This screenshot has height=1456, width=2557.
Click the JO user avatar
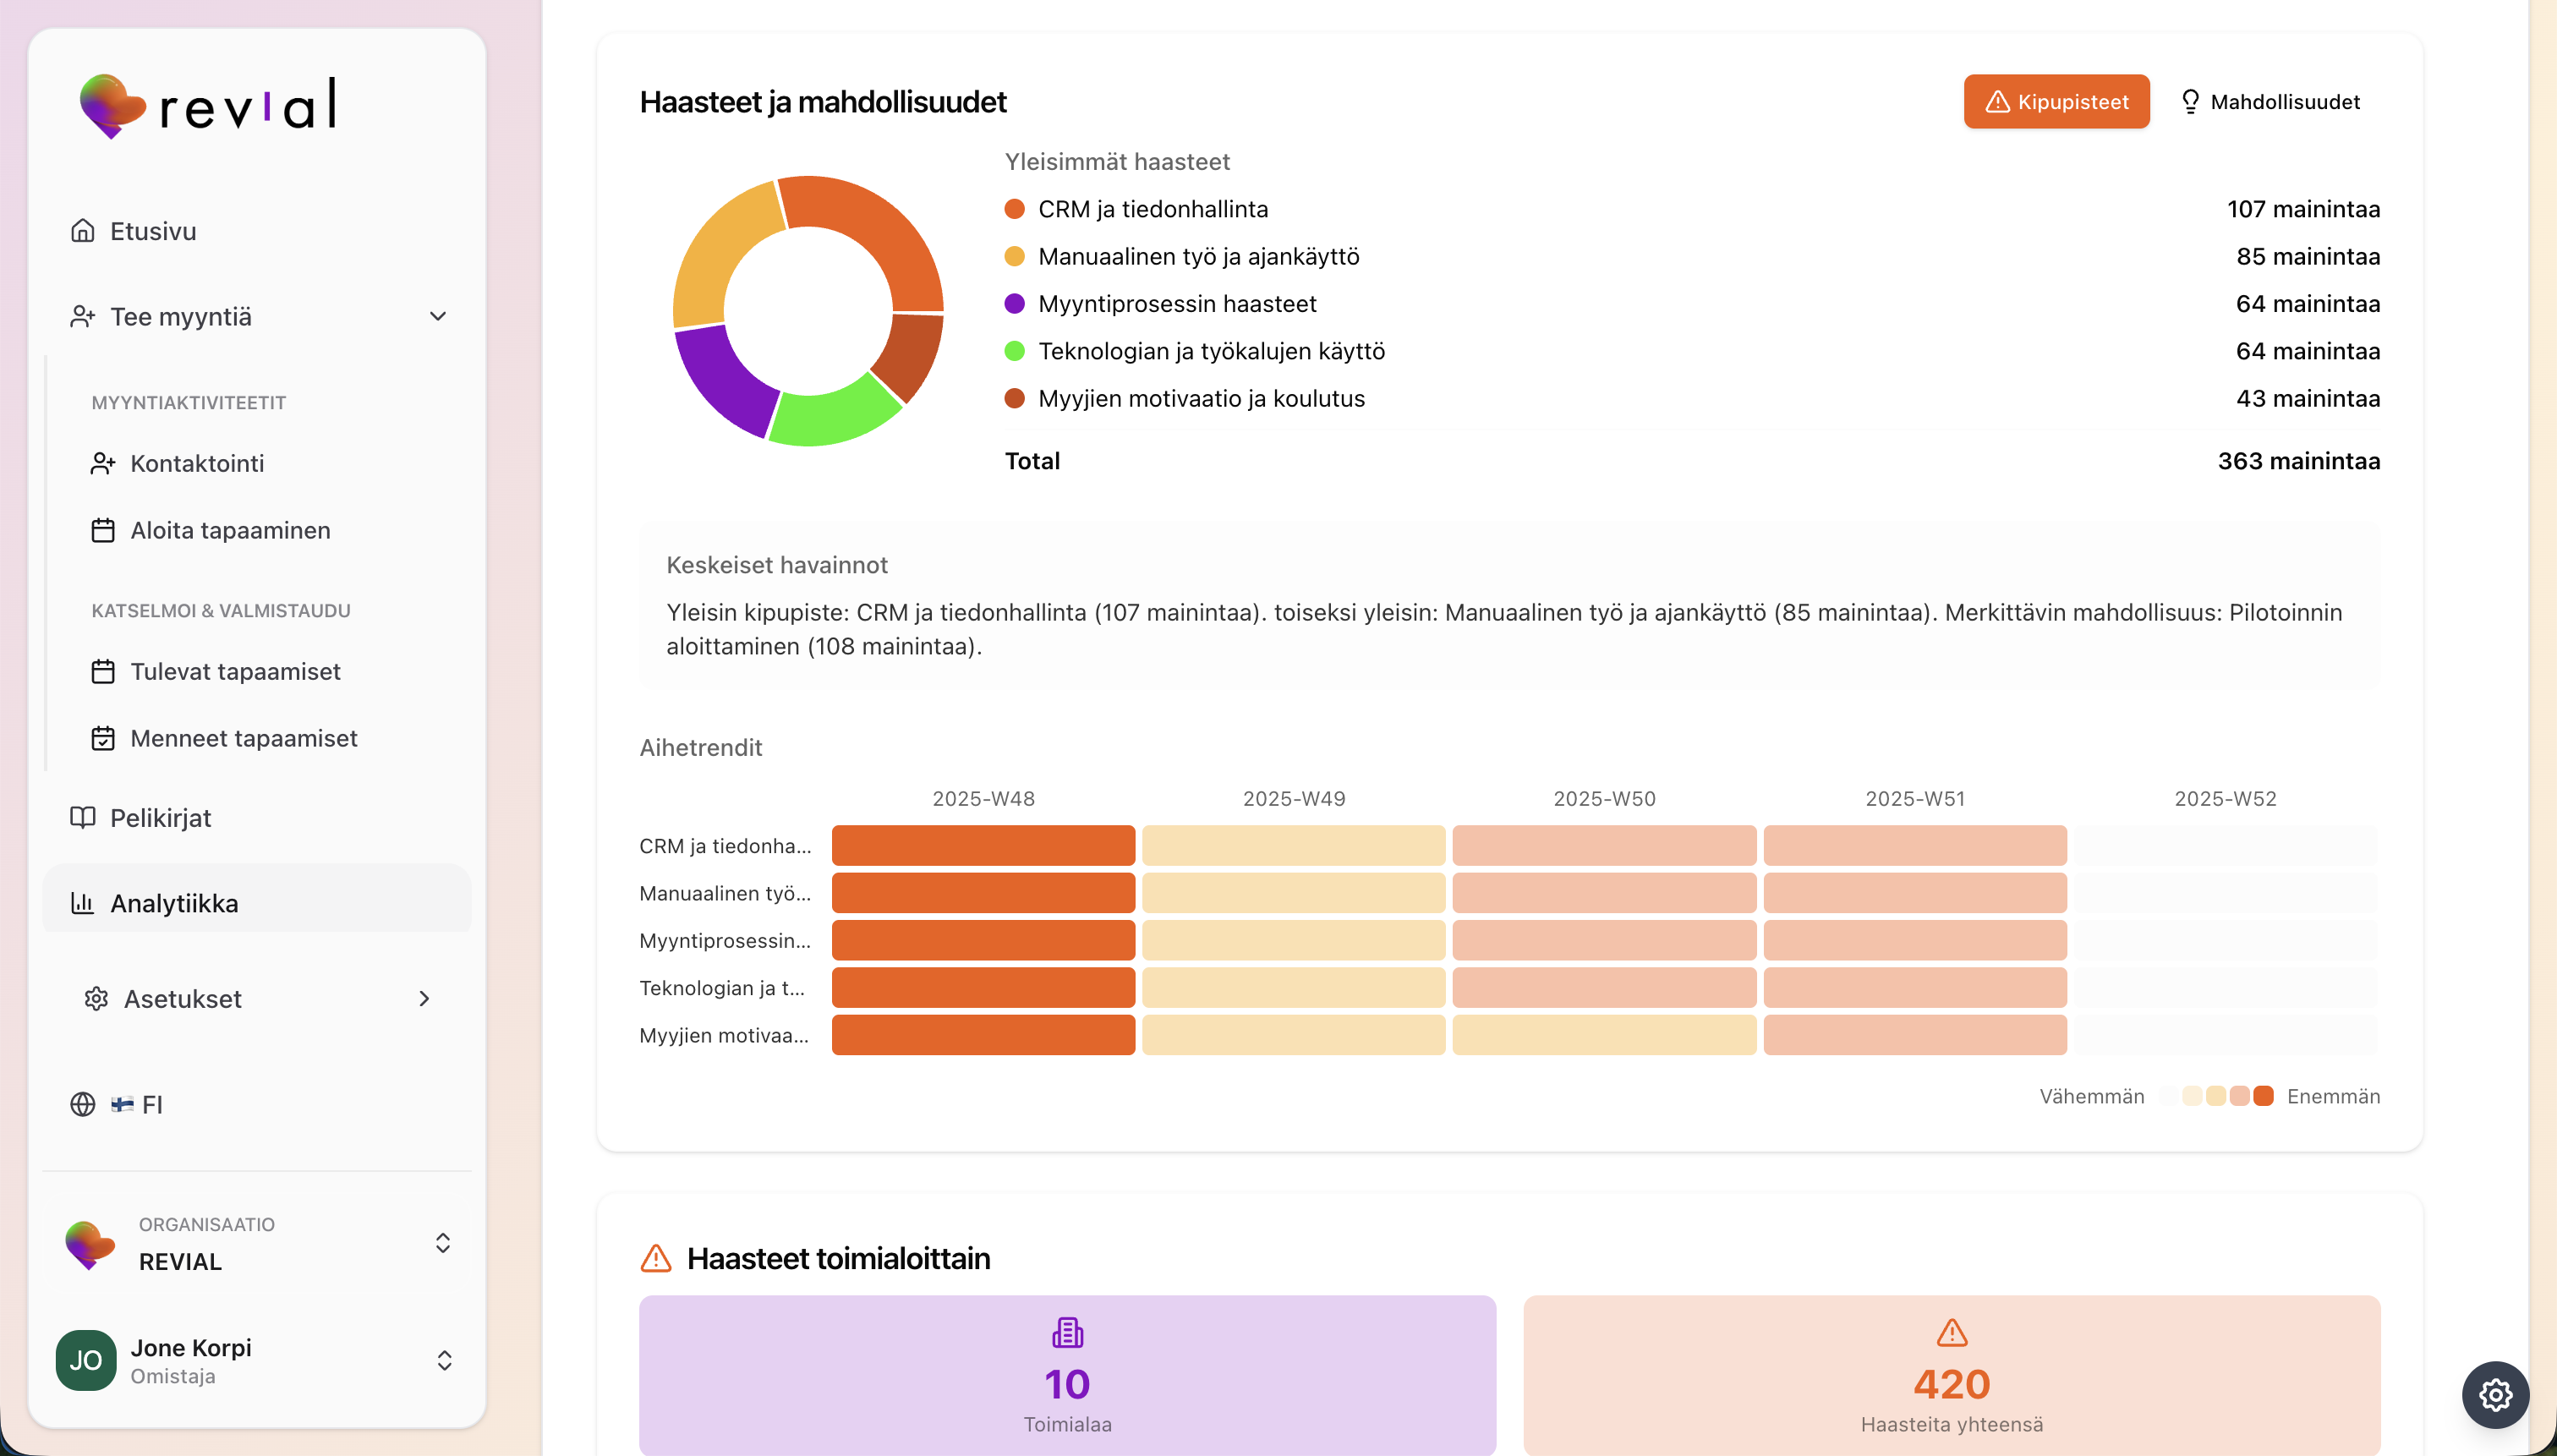tap(86, 1360)
